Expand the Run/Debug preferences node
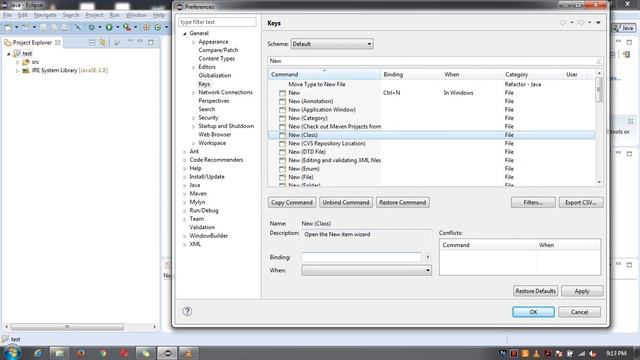The image size is (640, 360). pyautogui.click(x=185, y=211)
